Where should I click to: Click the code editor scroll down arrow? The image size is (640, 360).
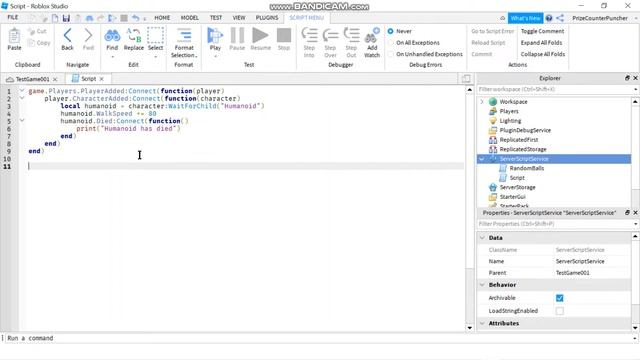[470, 328]
